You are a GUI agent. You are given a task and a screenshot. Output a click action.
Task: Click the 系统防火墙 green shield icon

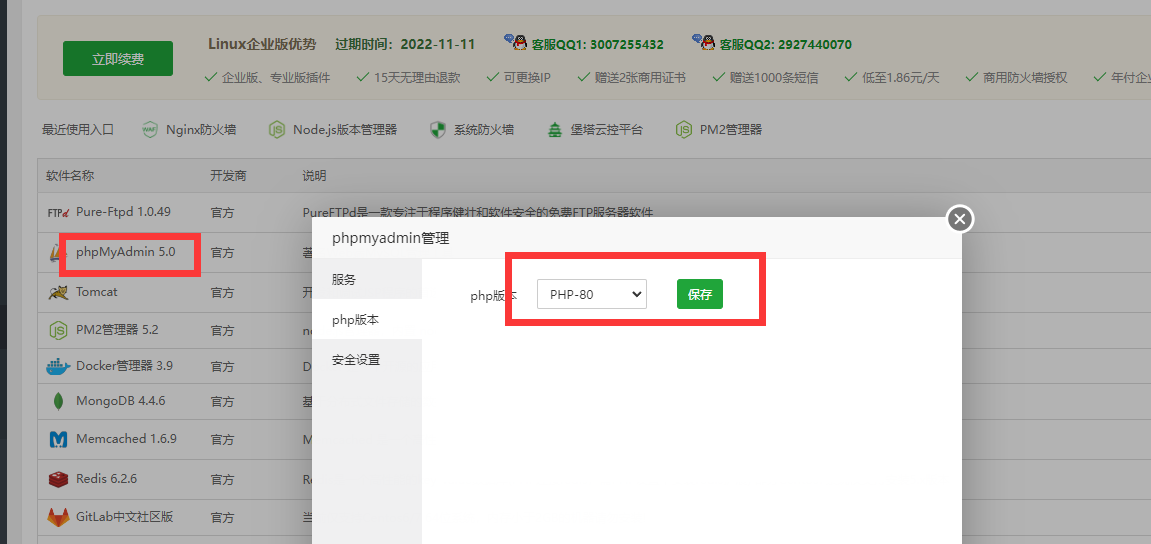437,130
